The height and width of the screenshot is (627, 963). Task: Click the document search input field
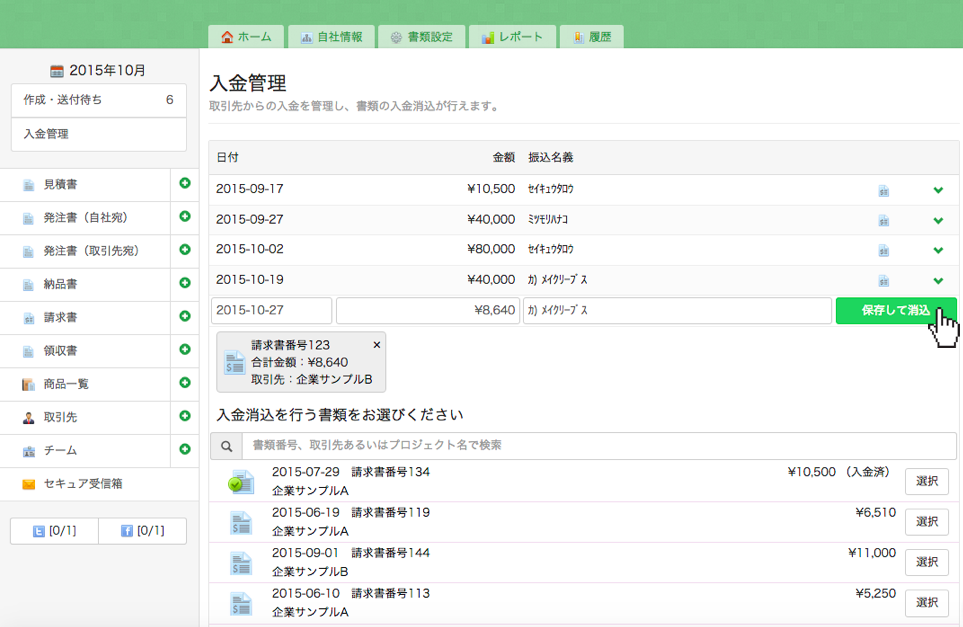click(x=599, y=446)
